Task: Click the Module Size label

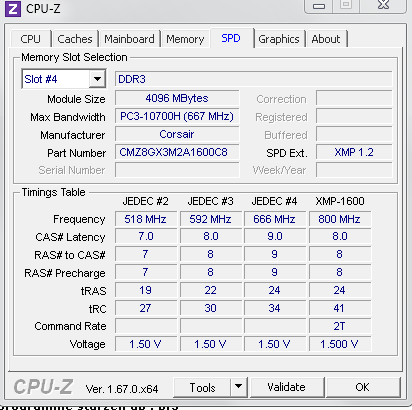Action: 76,99
